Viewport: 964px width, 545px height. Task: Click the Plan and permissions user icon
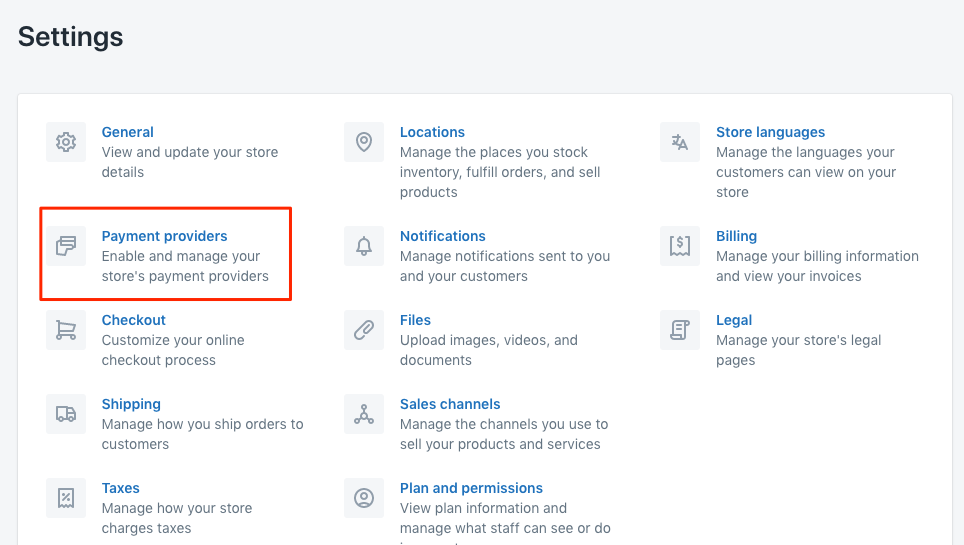[x=364, y=498]
